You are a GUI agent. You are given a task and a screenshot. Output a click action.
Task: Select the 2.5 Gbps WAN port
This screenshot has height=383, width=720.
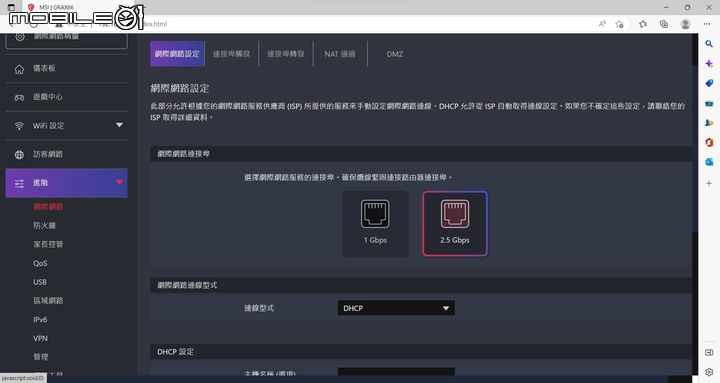coord(455,224)
